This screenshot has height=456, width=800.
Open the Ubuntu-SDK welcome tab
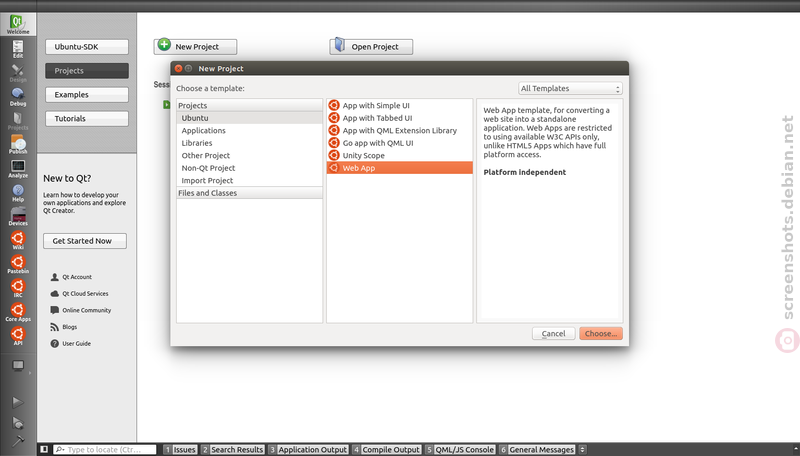pos(87,47)
